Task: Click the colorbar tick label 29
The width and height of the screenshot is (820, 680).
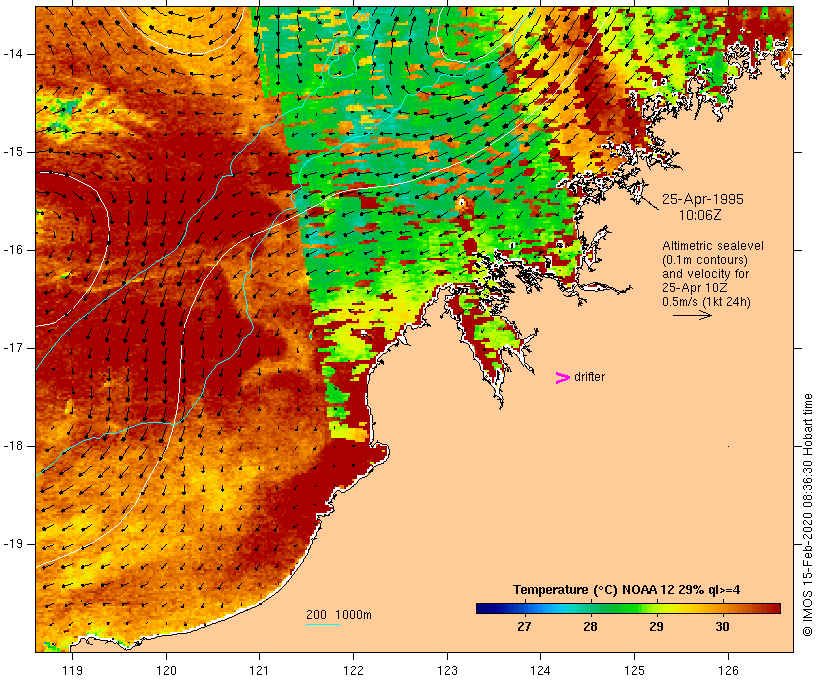Action: (x=656, y=626)
